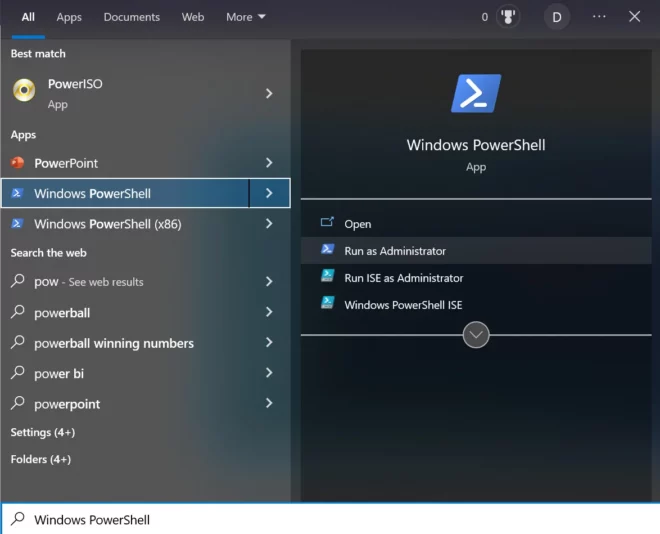Open the More dropdown filter
Image resolution: width=660 pixels, height=534 pixels.
245,17
